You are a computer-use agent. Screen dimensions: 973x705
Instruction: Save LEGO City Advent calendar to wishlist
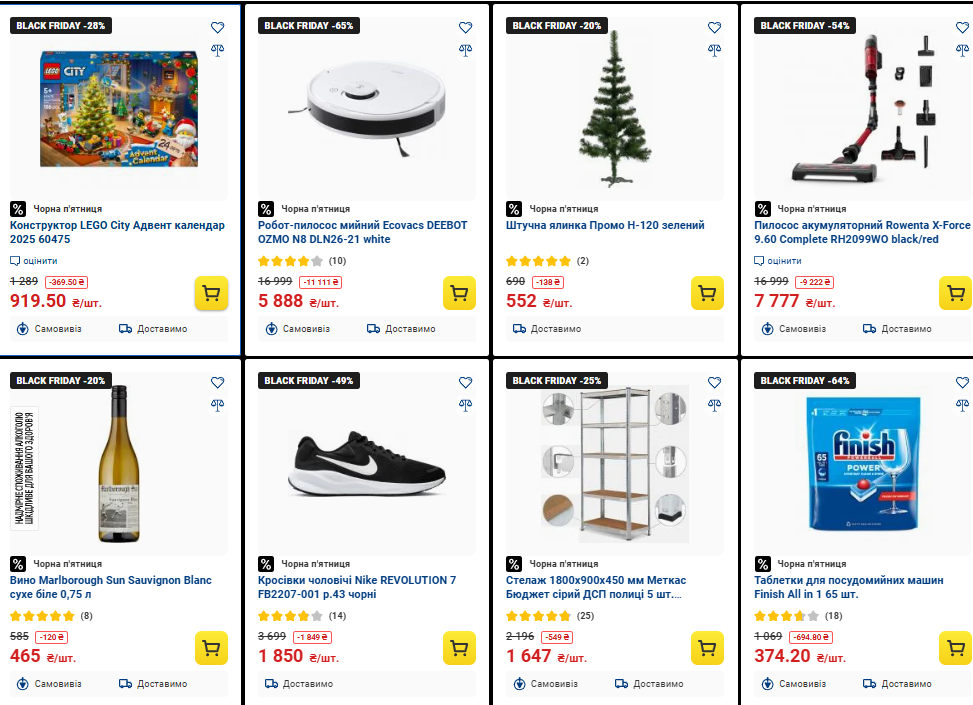click(217, 28)
